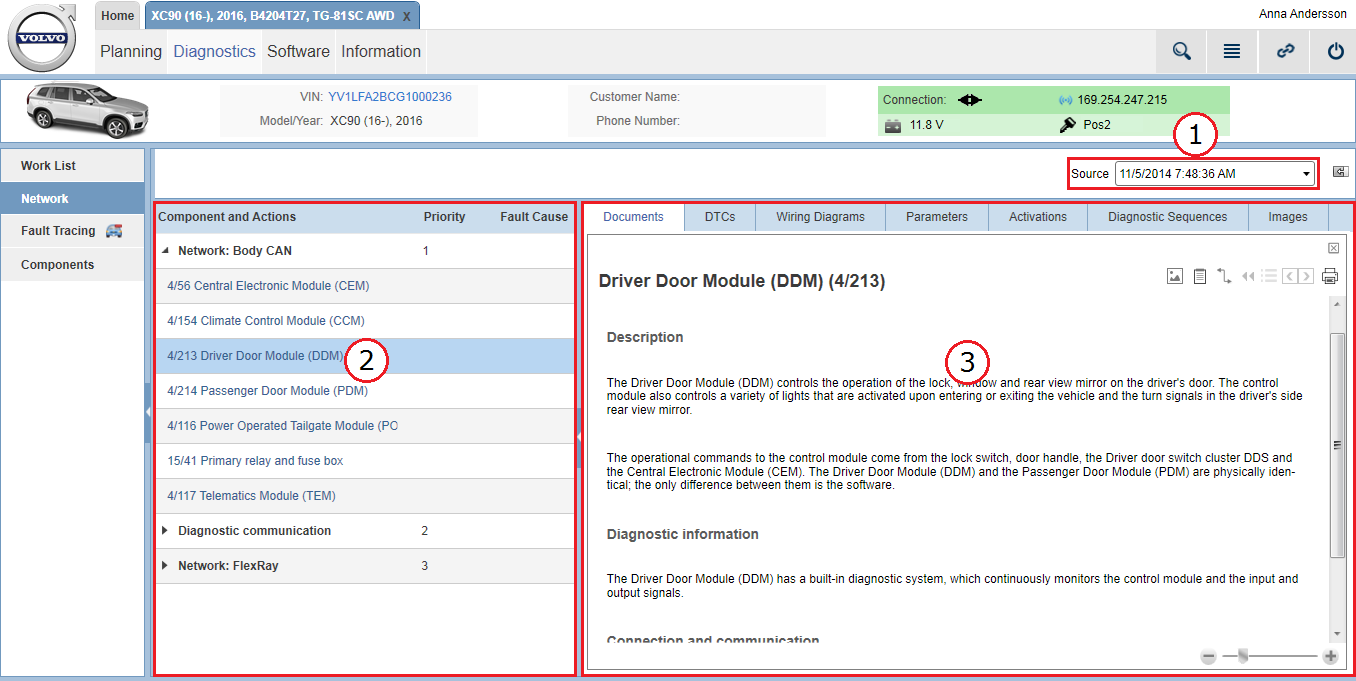Open the Diagnostic Sequences tab
The image size is (1356, 681).
(1168, 217)
